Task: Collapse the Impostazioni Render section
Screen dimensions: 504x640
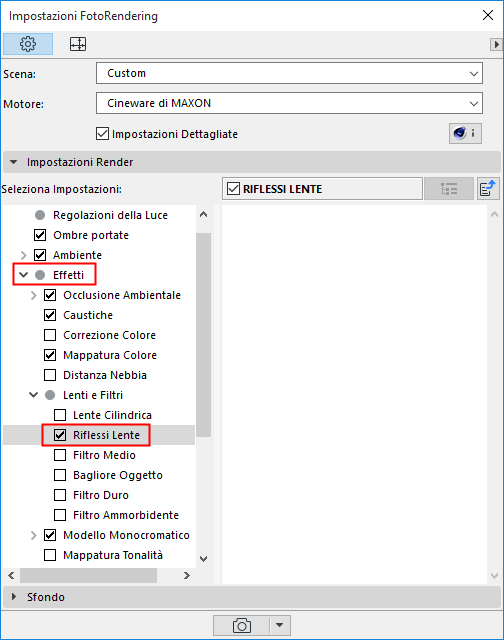Action: pos(14,162)
